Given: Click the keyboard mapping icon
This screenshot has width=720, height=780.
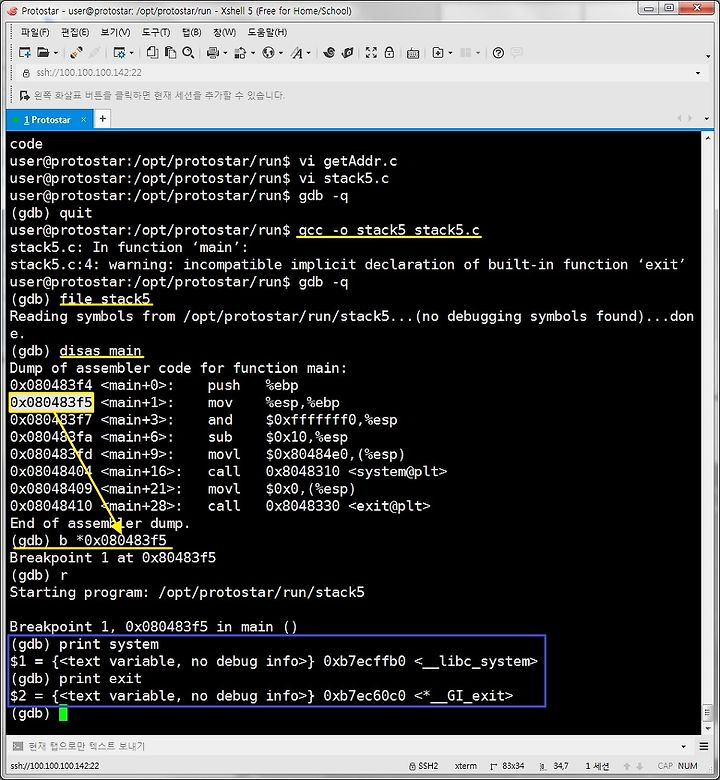Looking at the screenshot, I should tap(413, 53).
